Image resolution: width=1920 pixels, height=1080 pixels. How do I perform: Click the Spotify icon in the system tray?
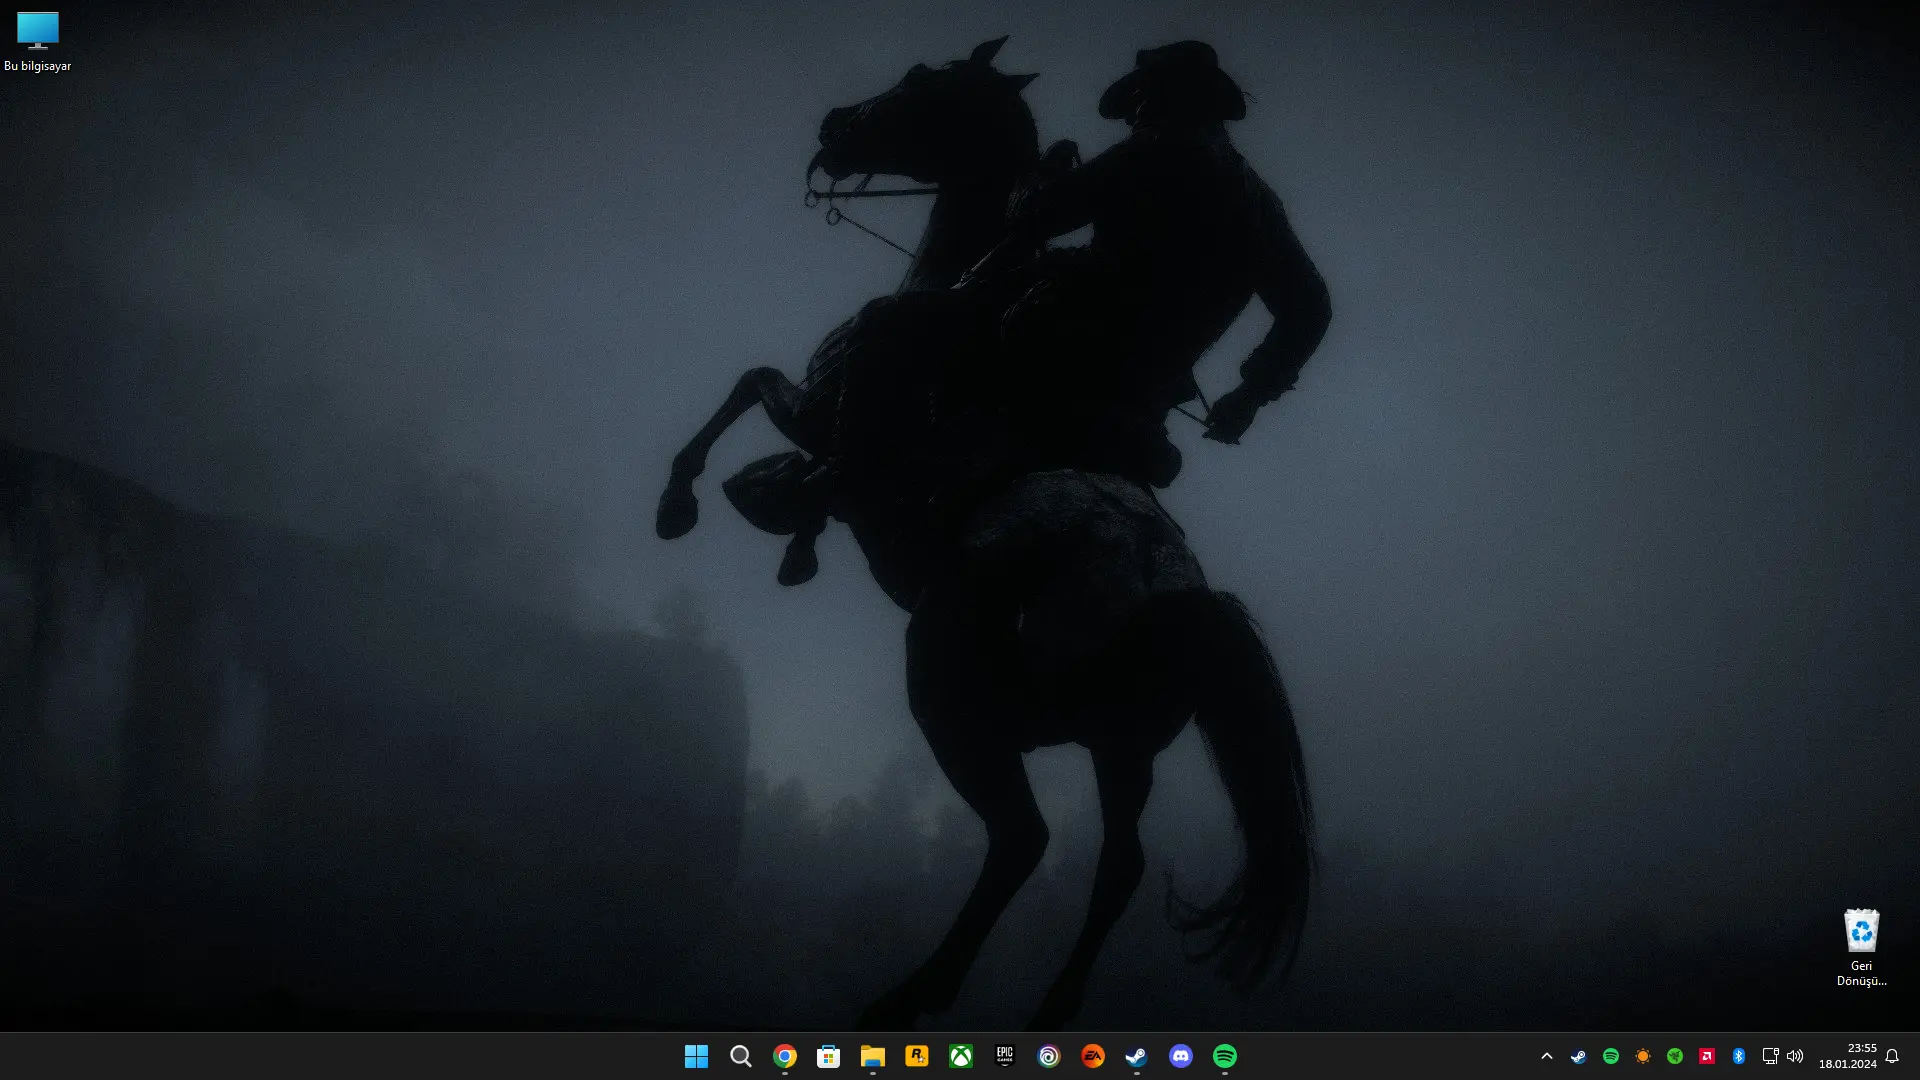pos(1611,1056)
